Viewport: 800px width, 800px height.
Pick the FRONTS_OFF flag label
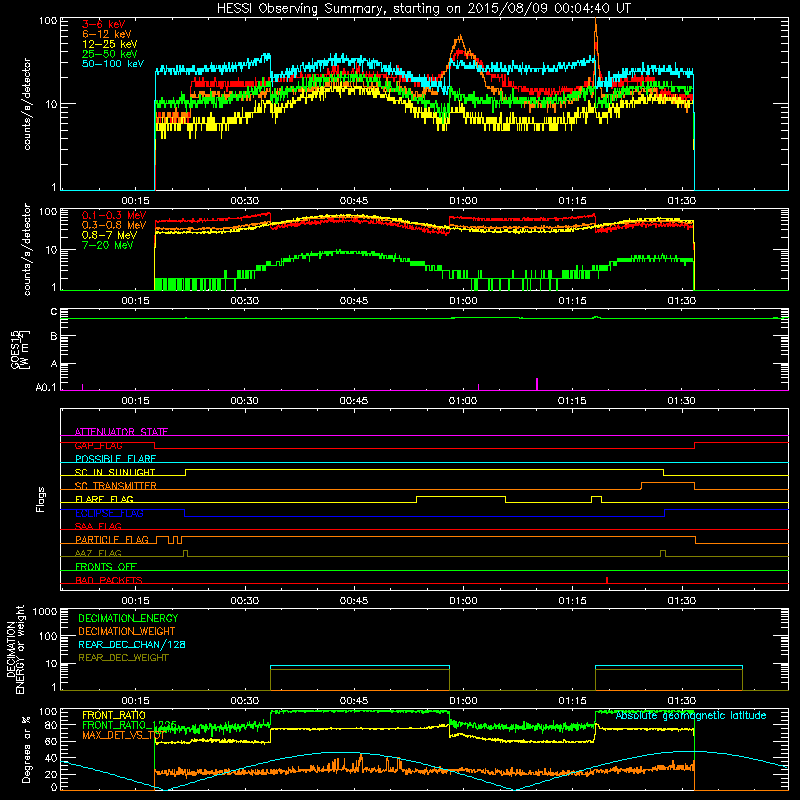point(106,566)
